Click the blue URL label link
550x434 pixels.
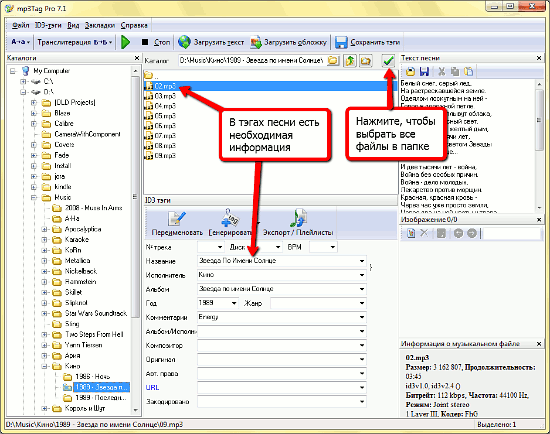pos(152,388)
